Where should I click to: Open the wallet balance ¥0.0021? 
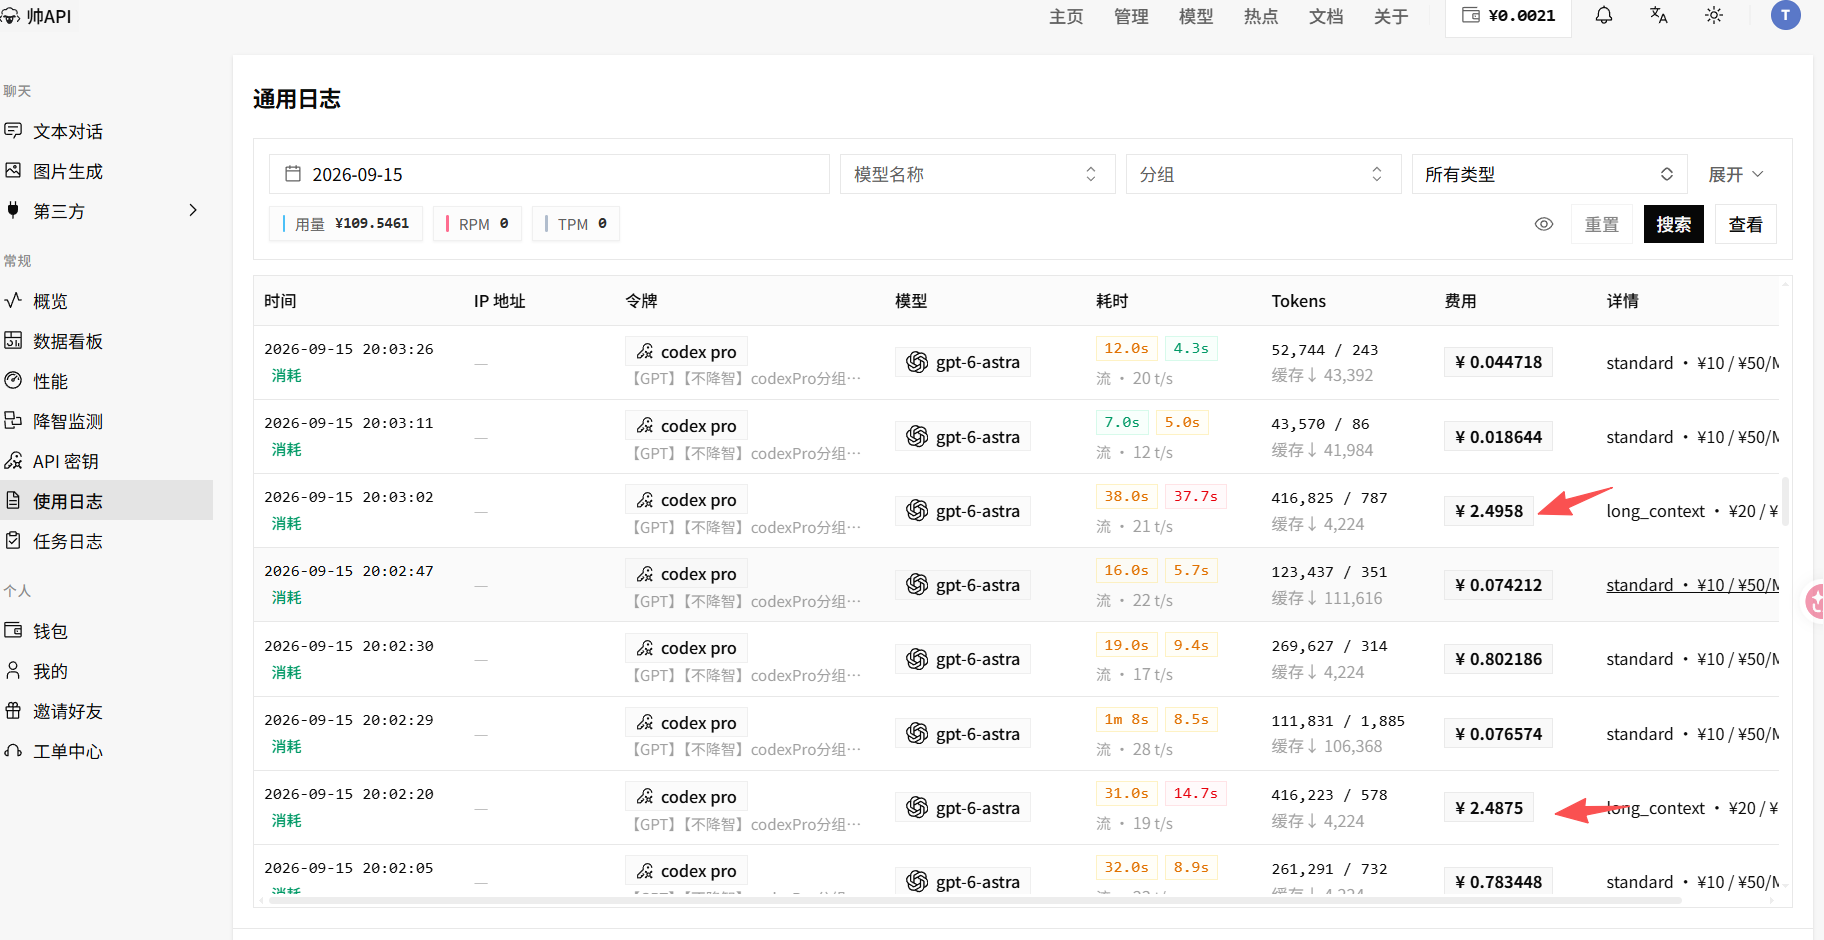(1508, 16)
